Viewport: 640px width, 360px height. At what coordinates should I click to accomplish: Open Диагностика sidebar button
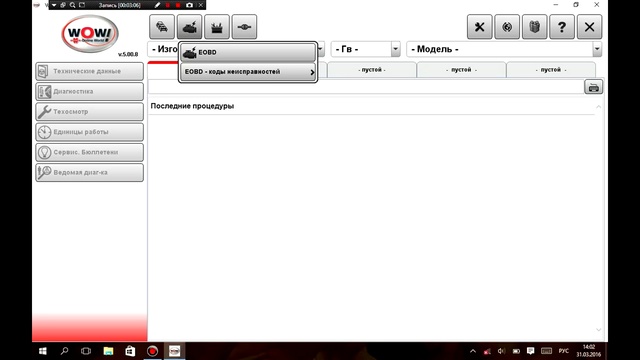coord(90,91)
